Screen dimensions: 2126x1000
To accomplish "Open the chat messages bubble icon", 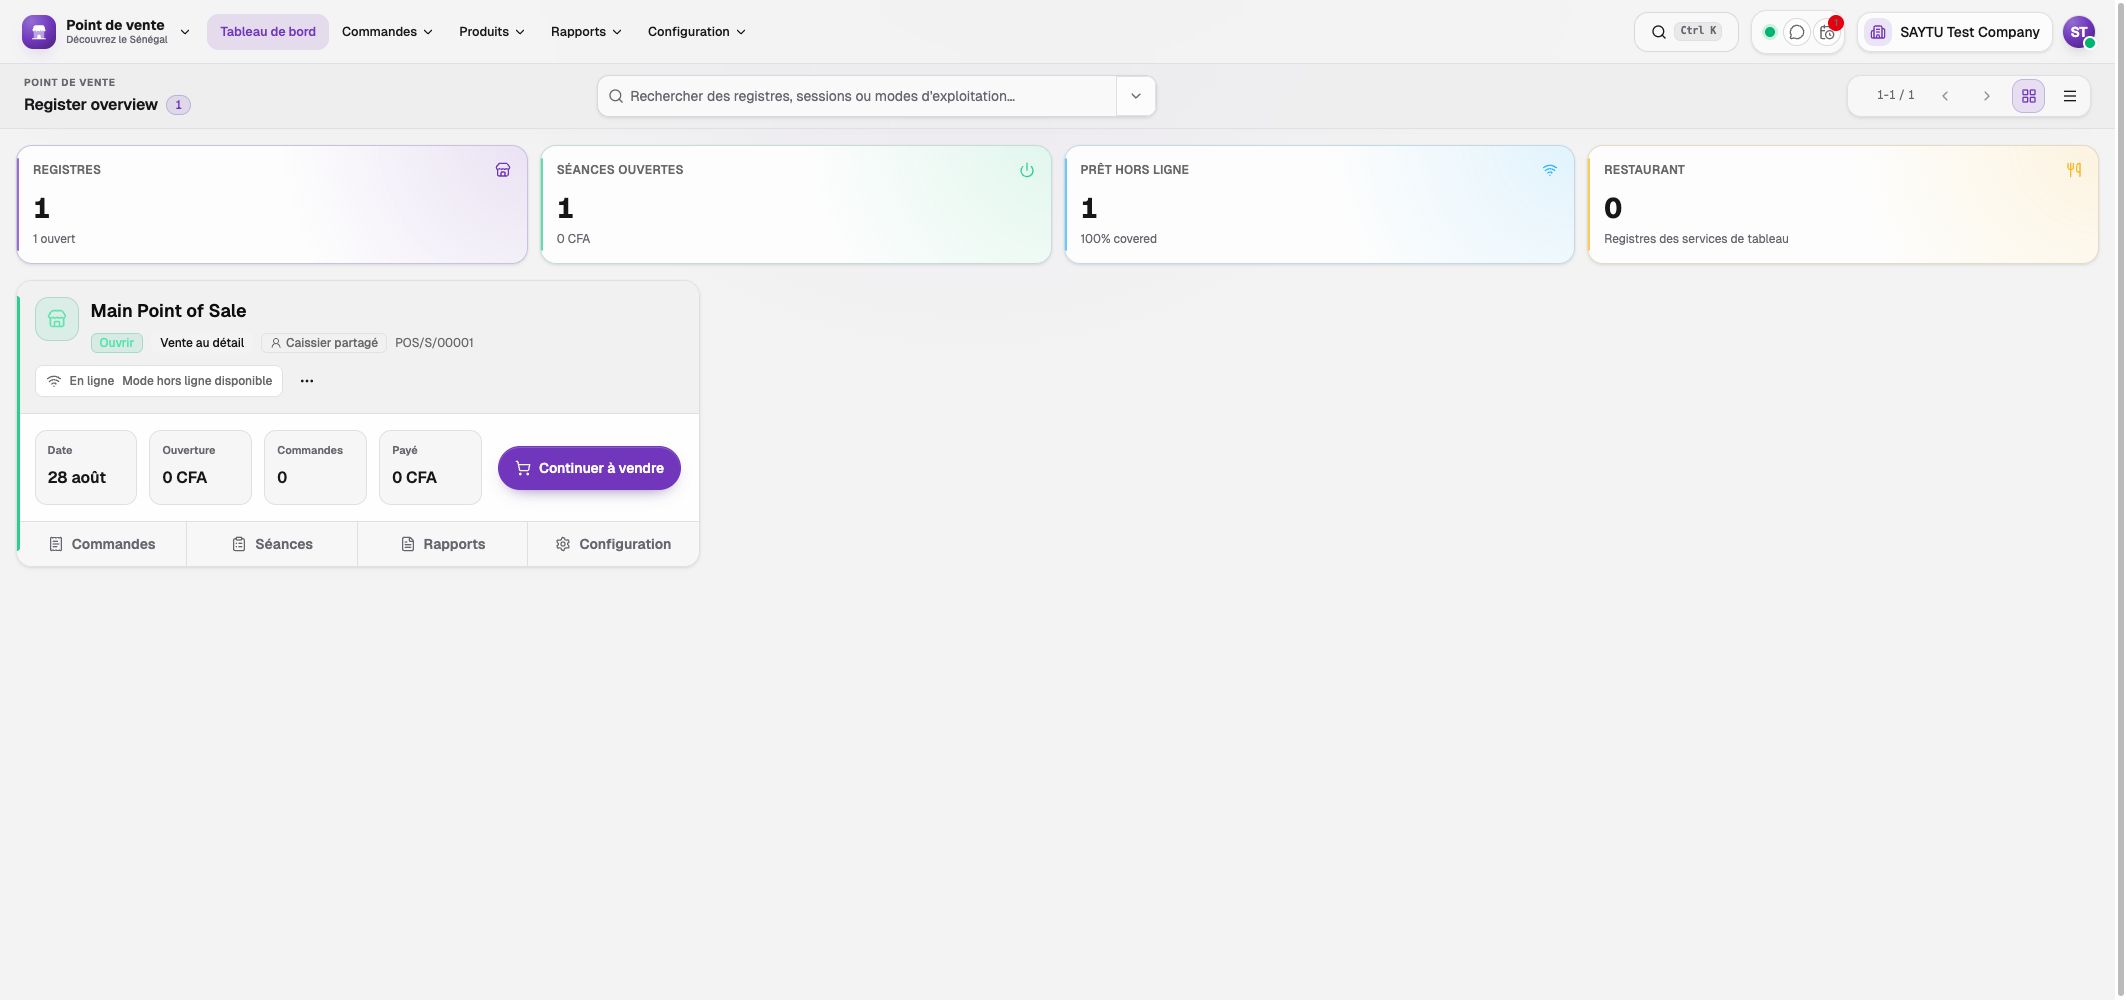I will tap(1797, 32).
